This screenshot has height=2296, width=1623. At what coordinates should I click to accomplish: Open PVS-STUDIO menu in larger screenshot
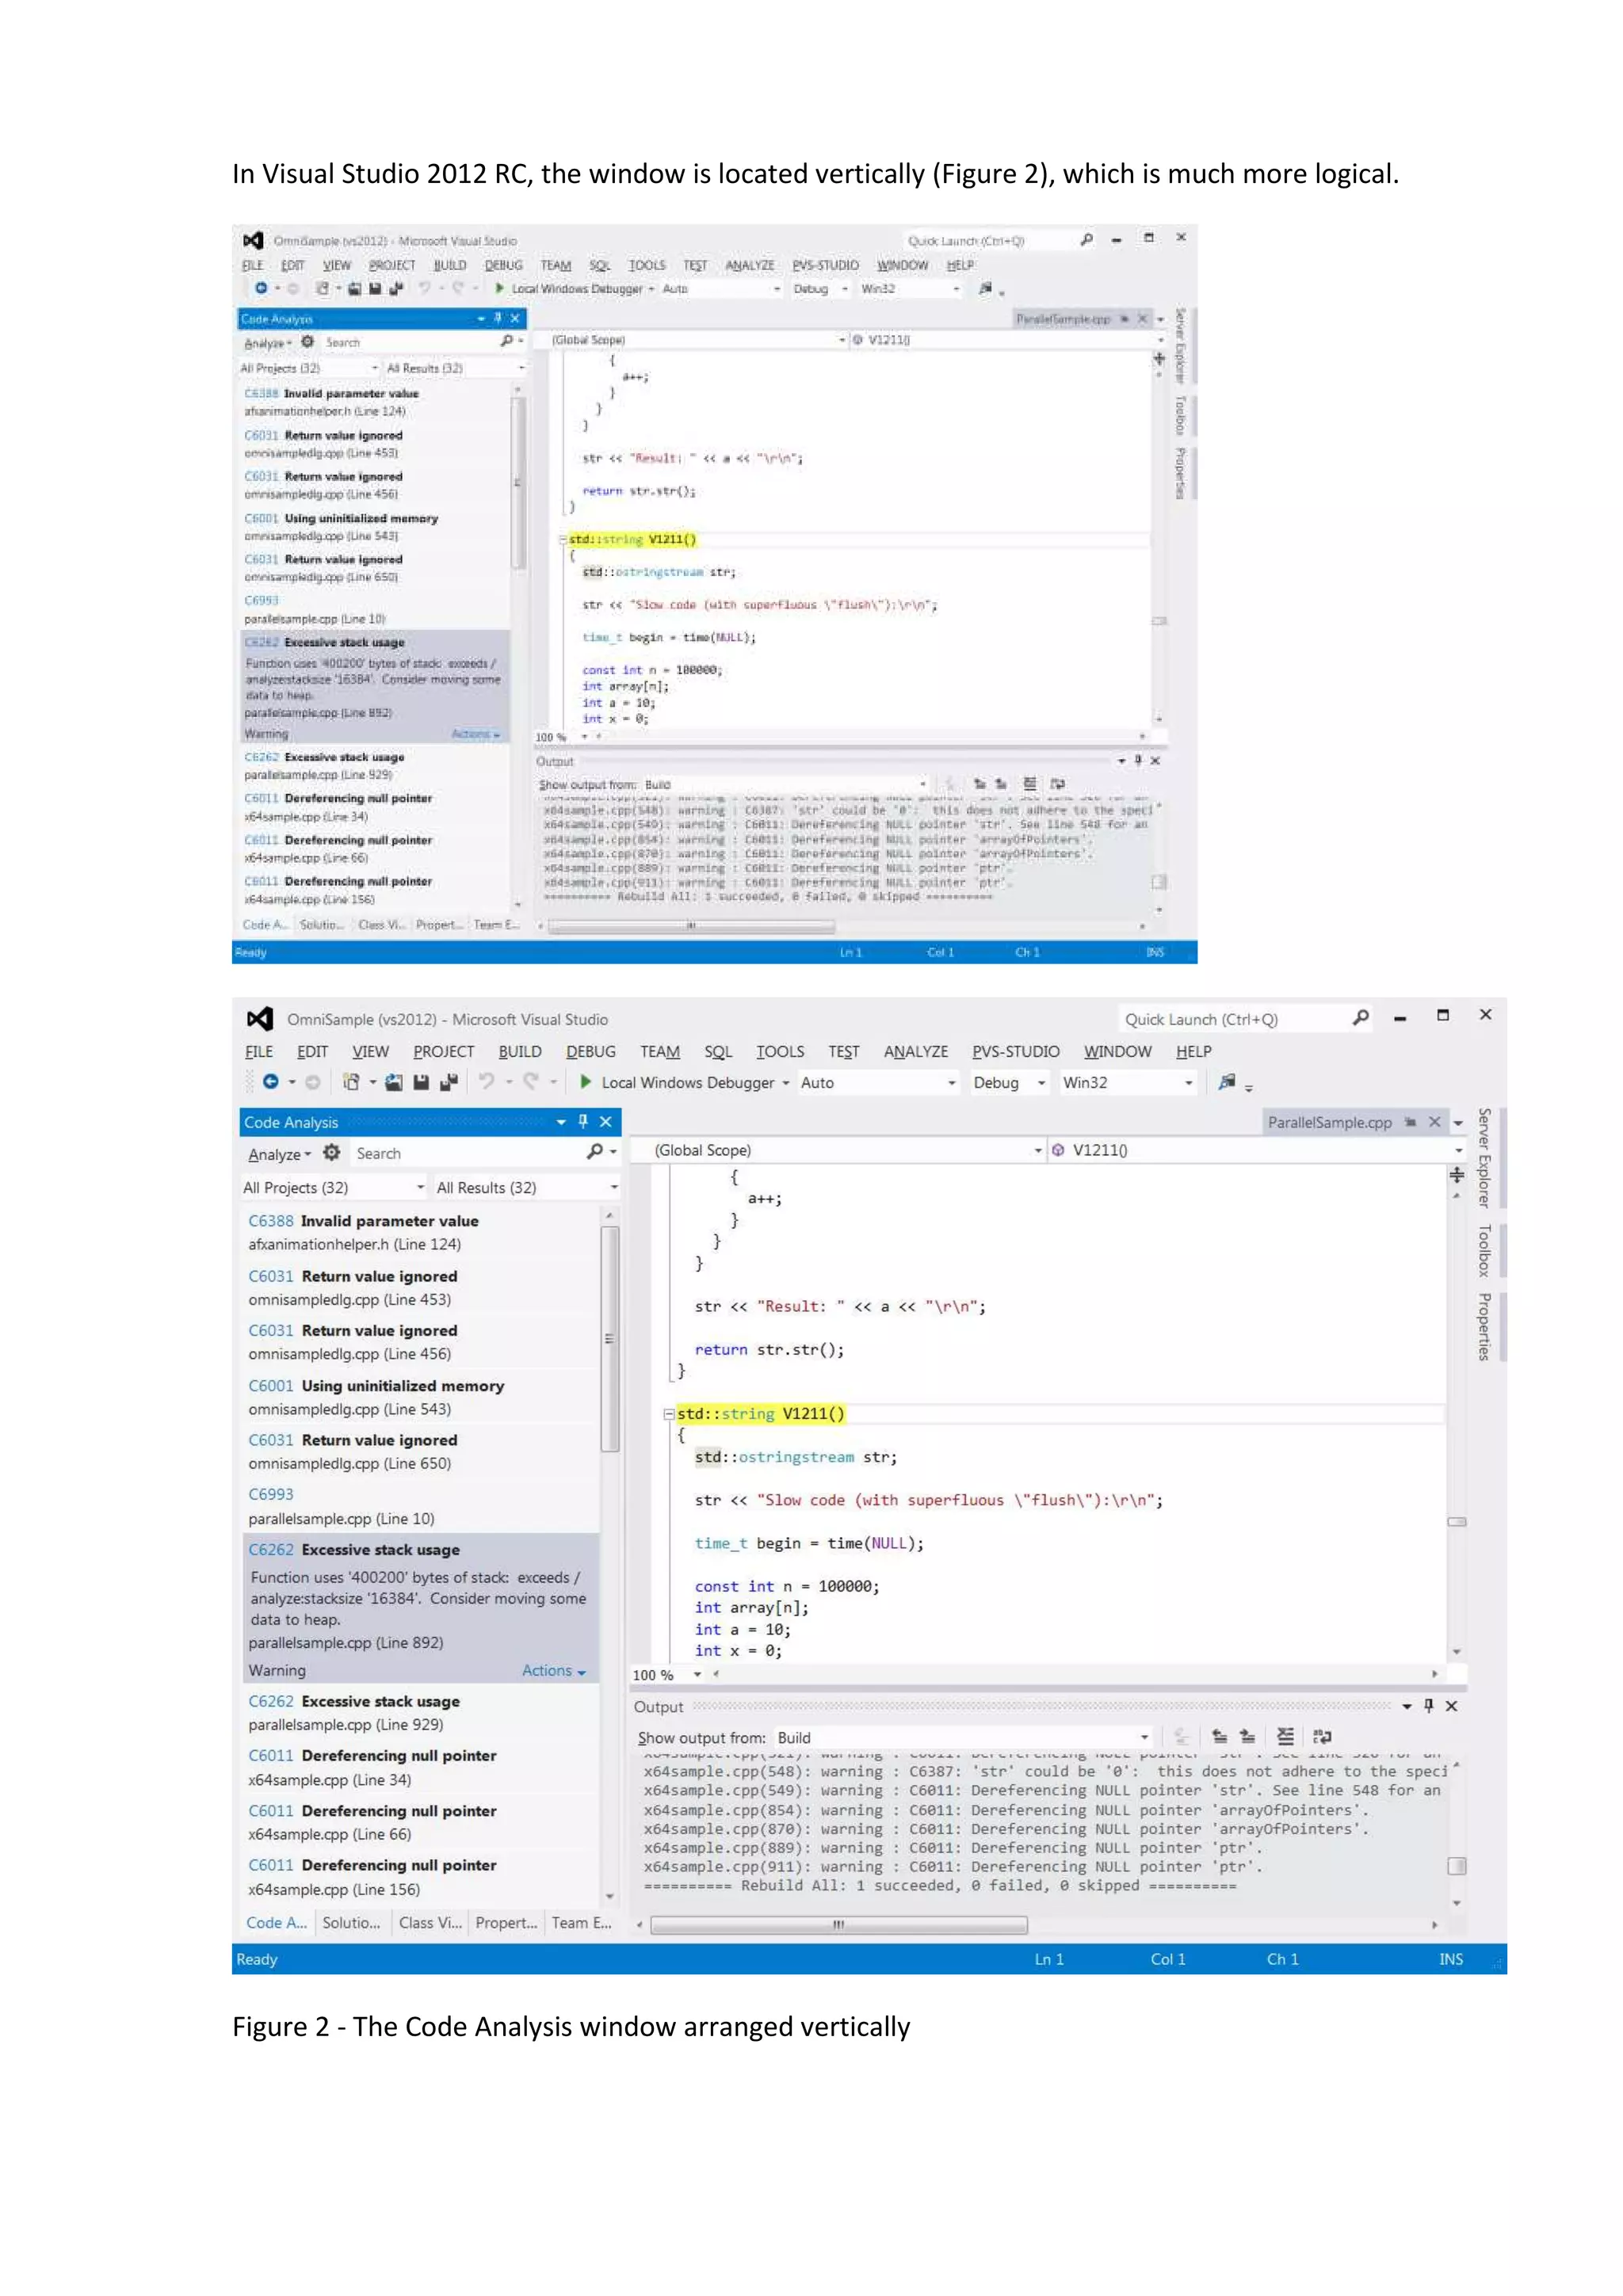[x=1016, y=1052]
